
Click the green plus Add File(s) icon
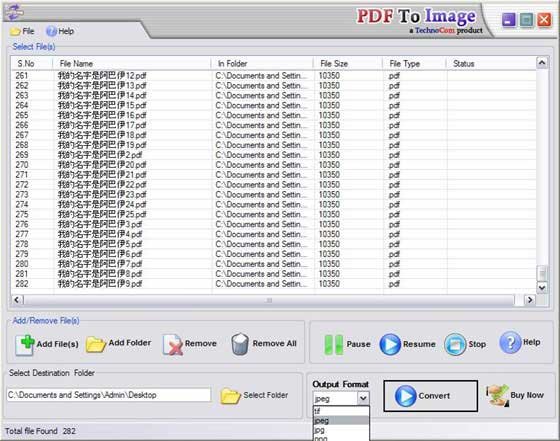click(25, 345)
